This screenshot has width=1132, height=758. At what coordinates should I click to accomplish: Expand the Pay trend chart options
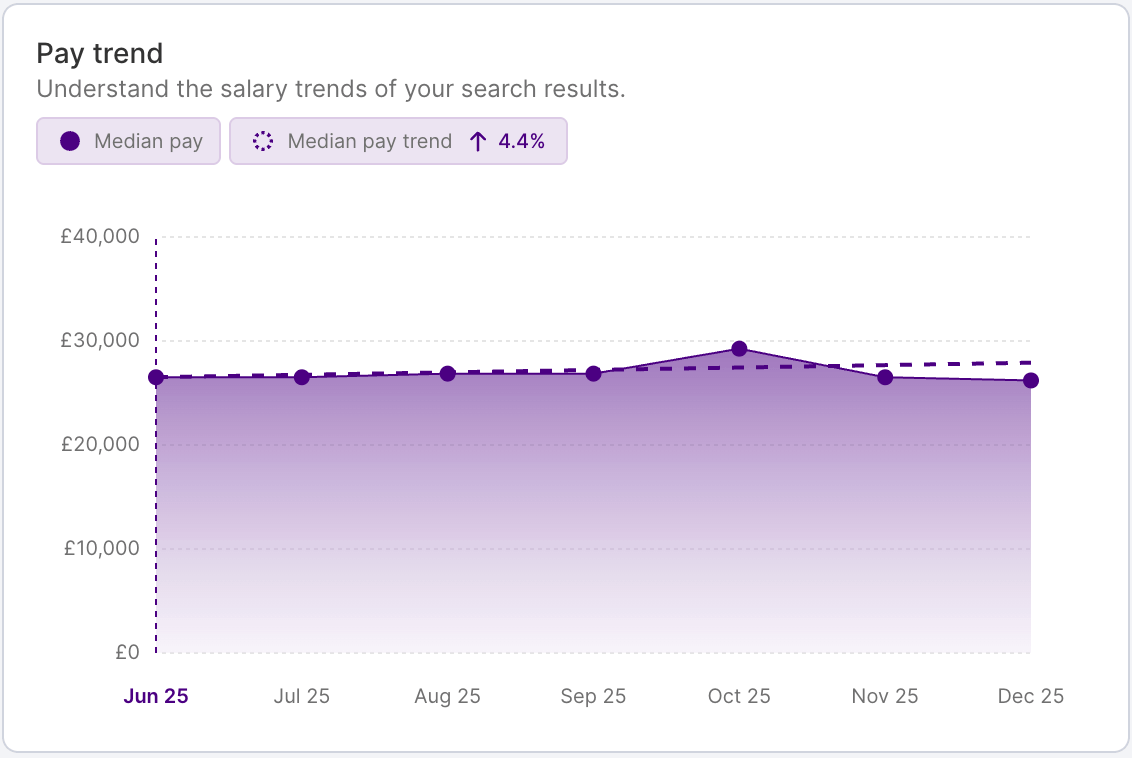[x=100, y=53]
